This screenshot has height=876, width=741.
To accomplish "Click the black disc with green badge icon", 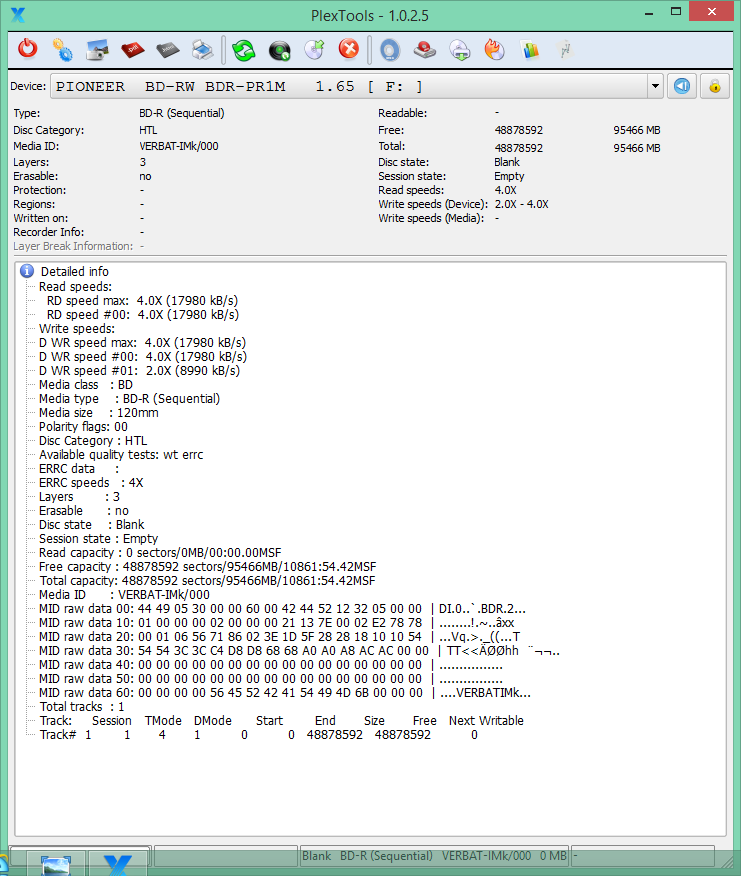I will [x=279, y=50].
